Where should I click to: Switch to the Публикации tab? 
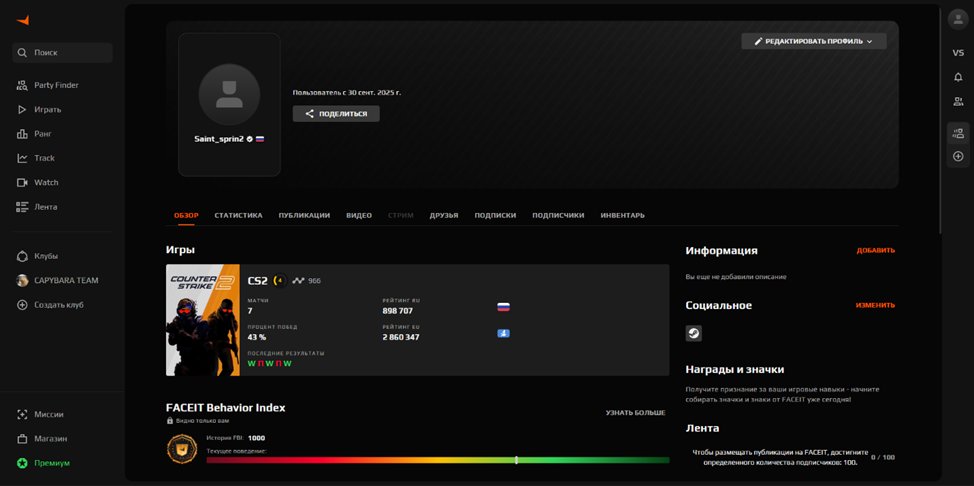304,216
